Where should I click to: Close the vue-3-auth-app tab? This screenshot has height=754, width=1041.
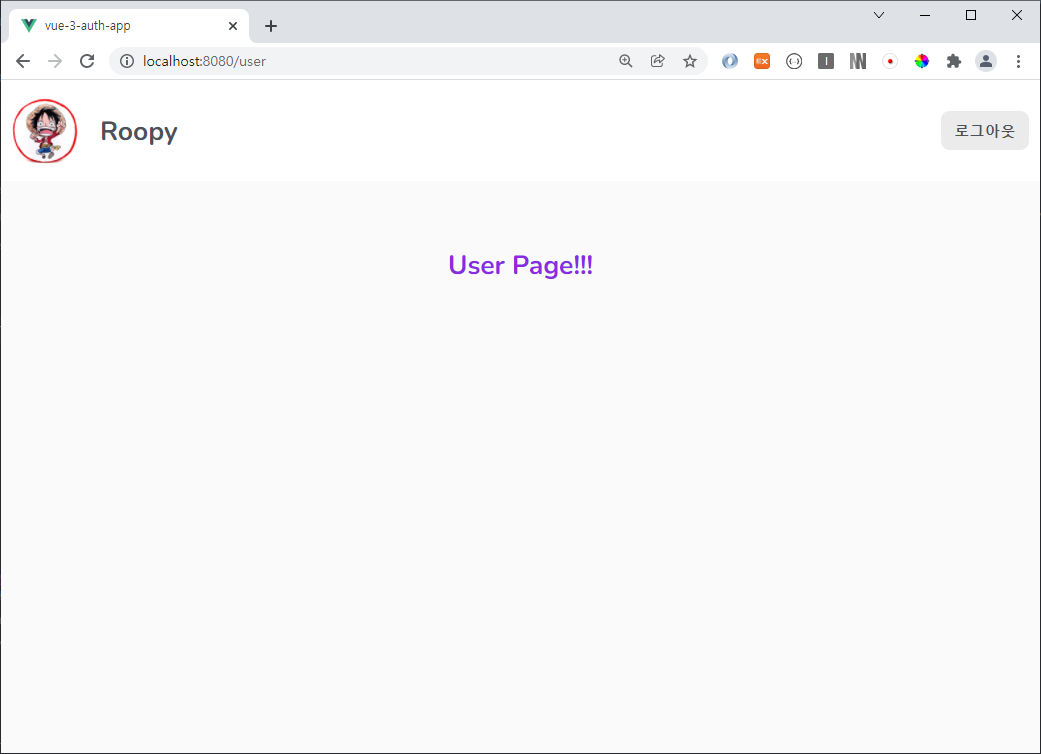click(233, 26)
